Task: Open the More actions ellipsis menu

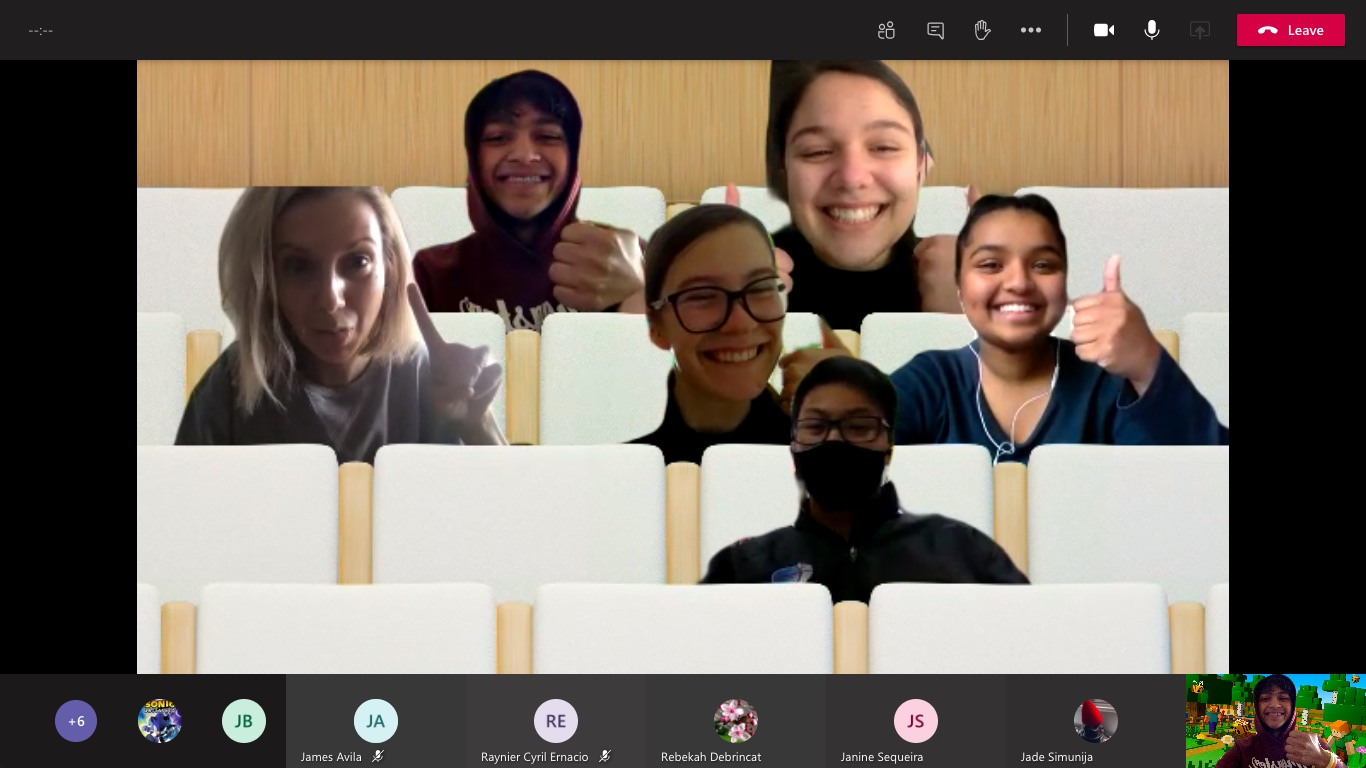Action: [1031, 30]
